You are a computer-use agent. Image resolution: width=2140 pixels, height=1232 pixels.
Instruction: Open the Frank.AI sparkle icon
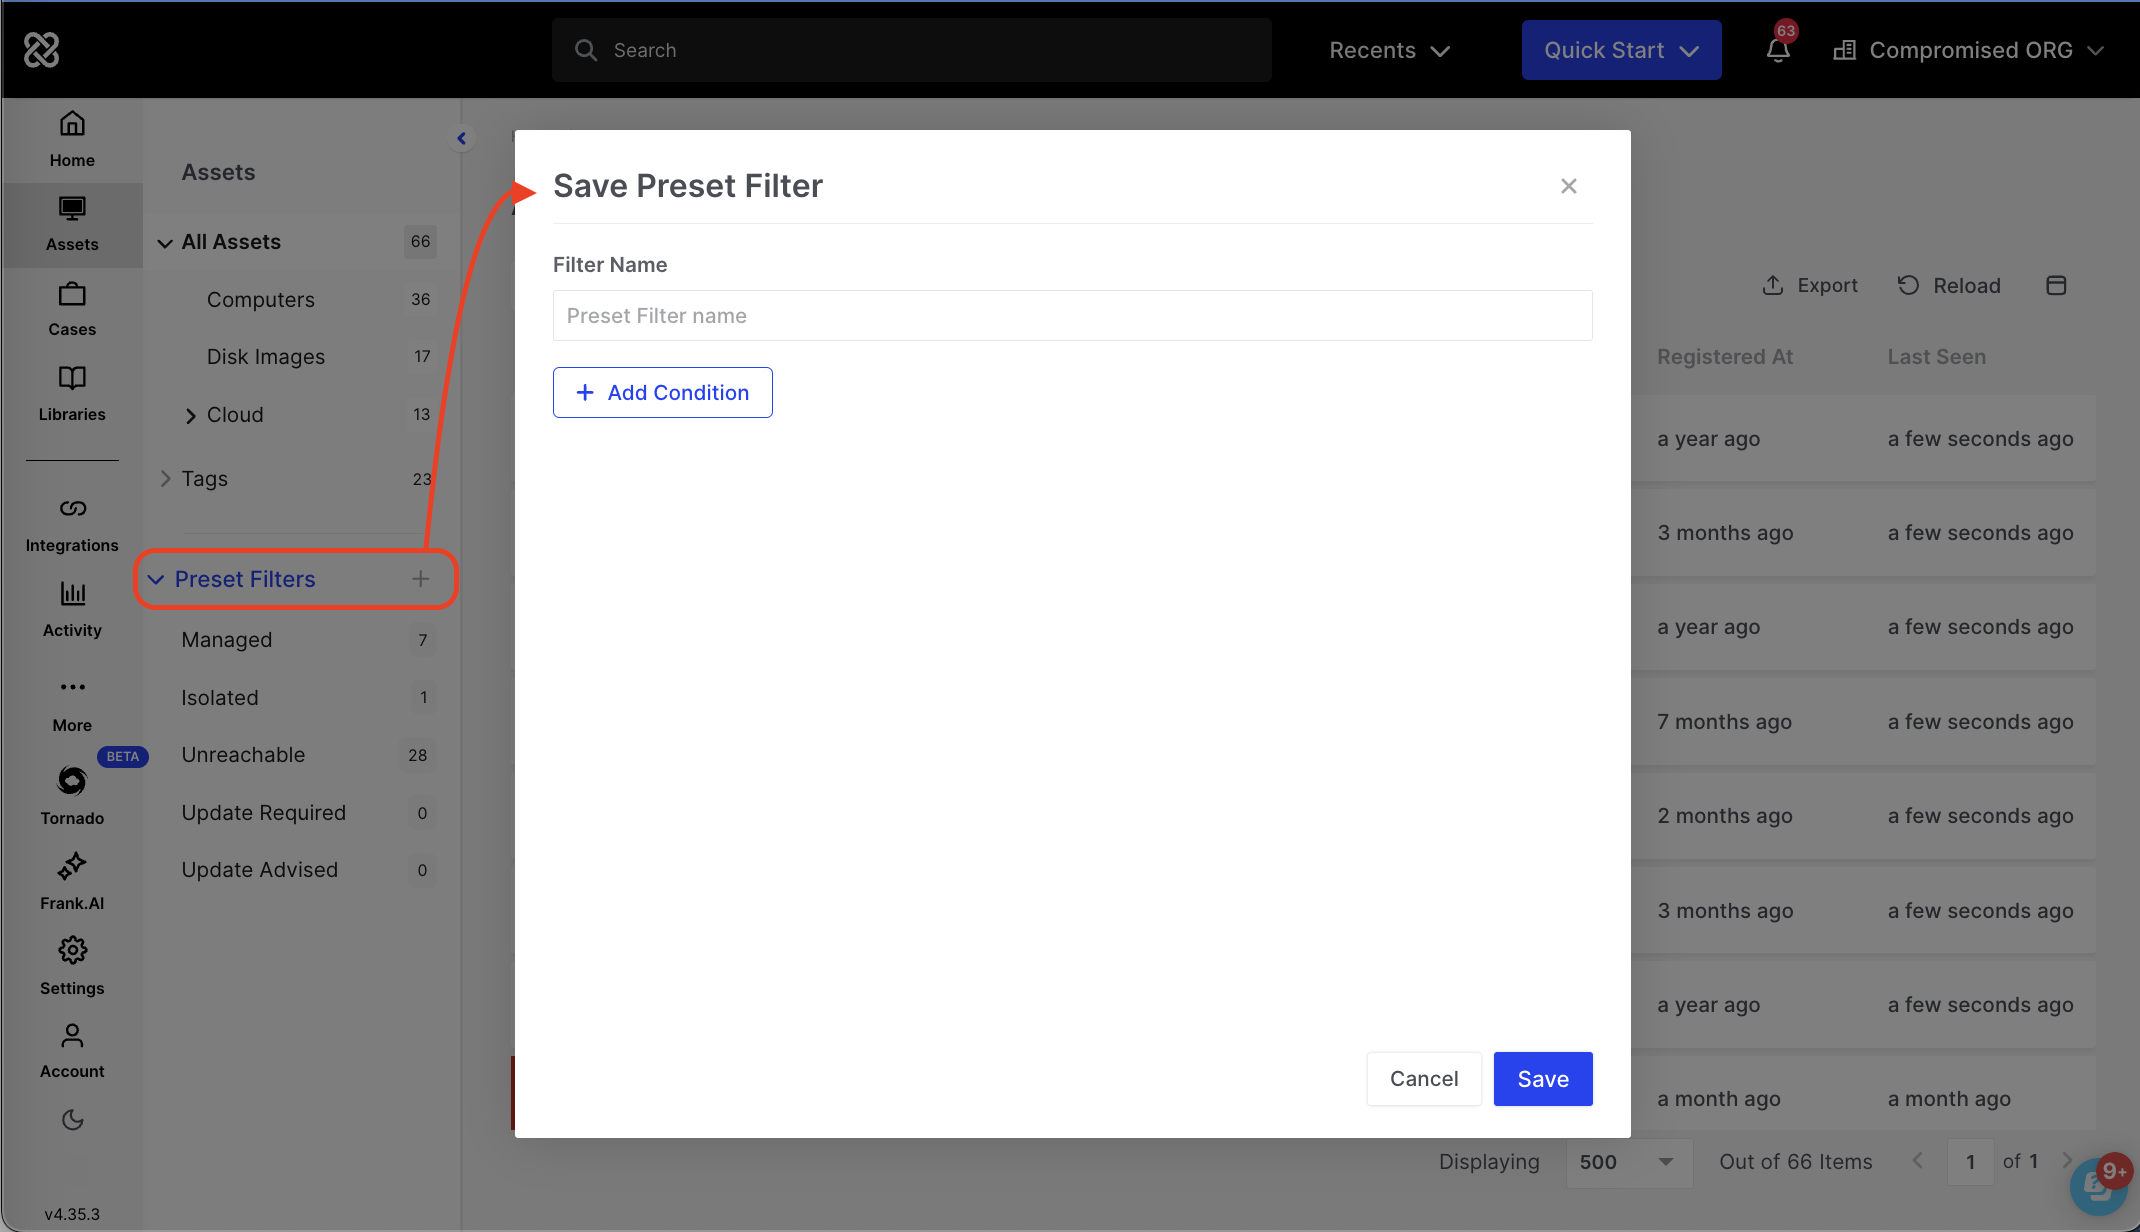click(72, 867)
